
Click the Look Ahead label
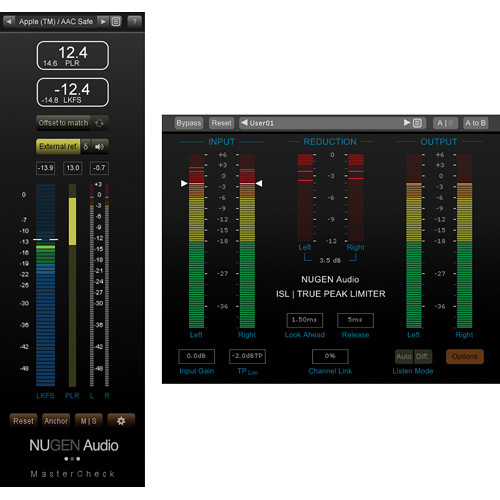click(304, 335)
